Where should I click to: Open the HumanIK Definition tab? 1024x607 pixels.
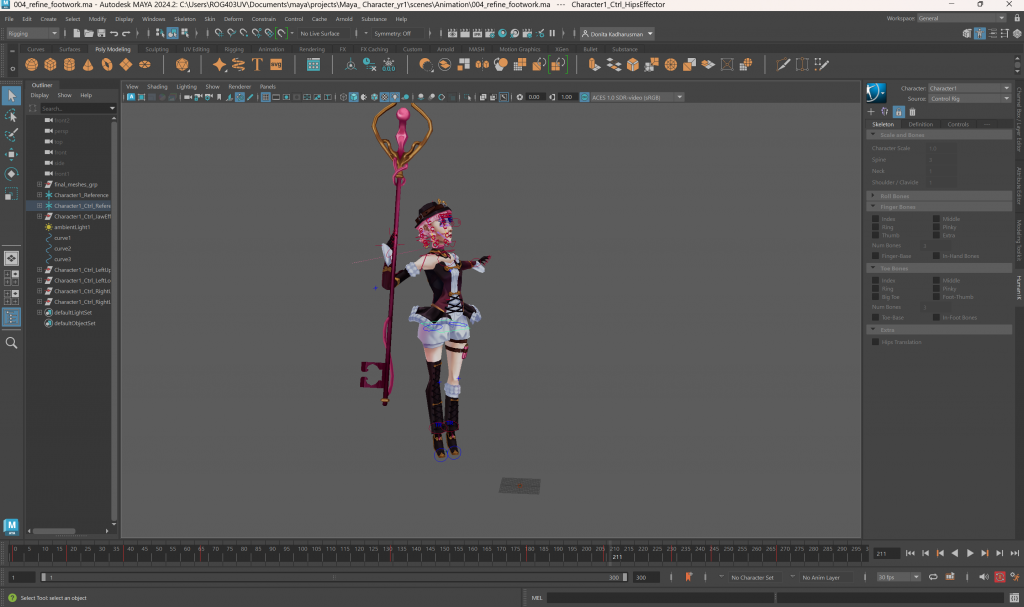920,124
